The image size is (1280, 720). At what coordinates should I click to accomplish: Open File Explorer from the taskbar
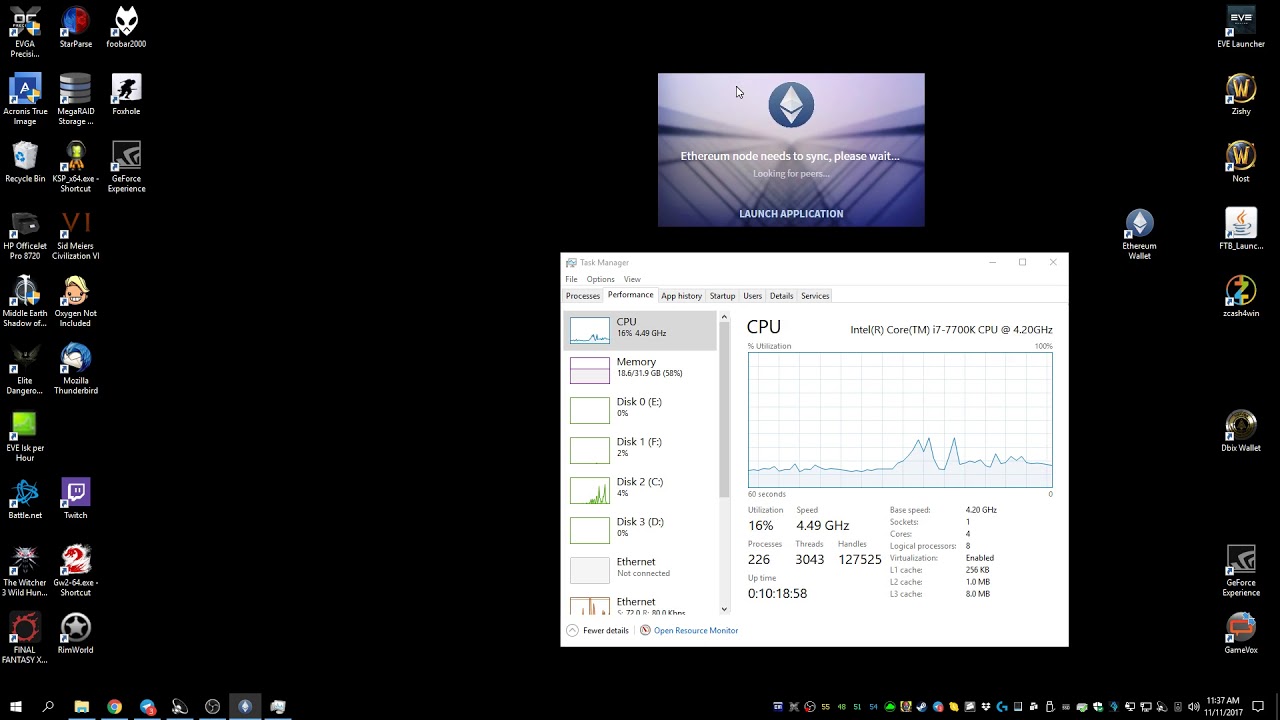[82, 707]
